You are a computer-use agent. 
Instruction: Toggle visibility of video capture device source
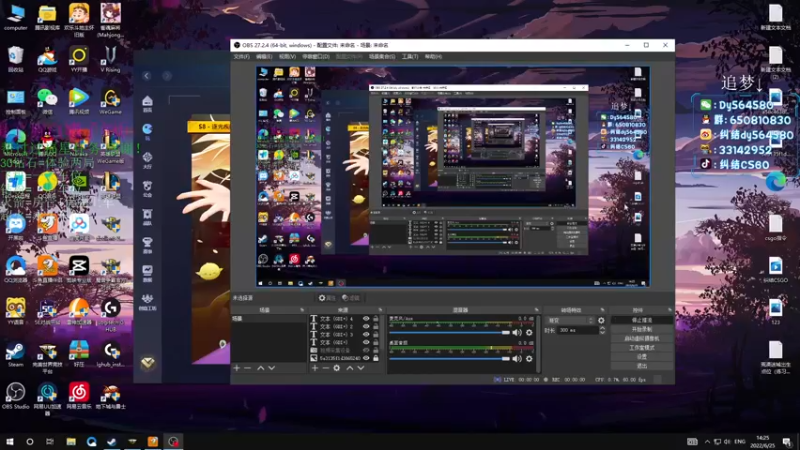[x=366, y=351]
